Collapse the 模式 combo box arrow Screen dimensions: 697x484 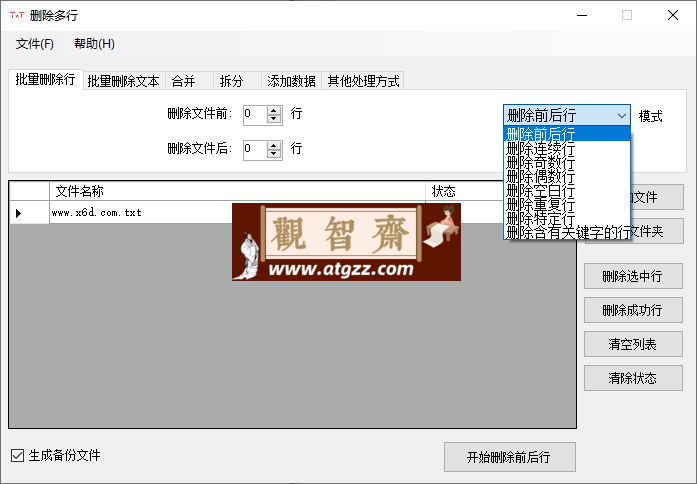pos(621,116)
